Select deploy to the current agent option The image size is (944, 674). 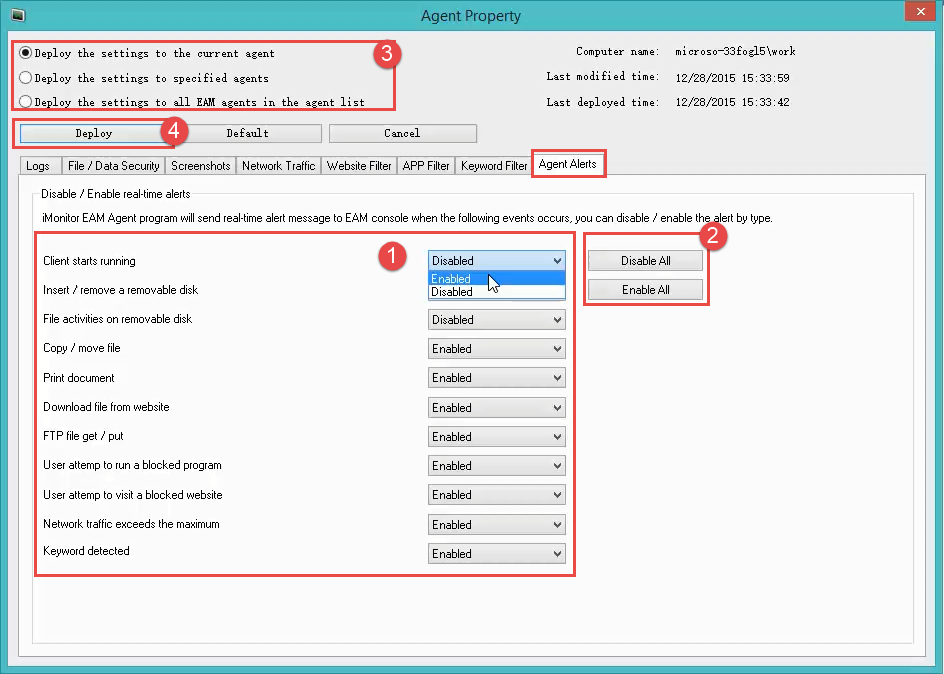point(26,53)
